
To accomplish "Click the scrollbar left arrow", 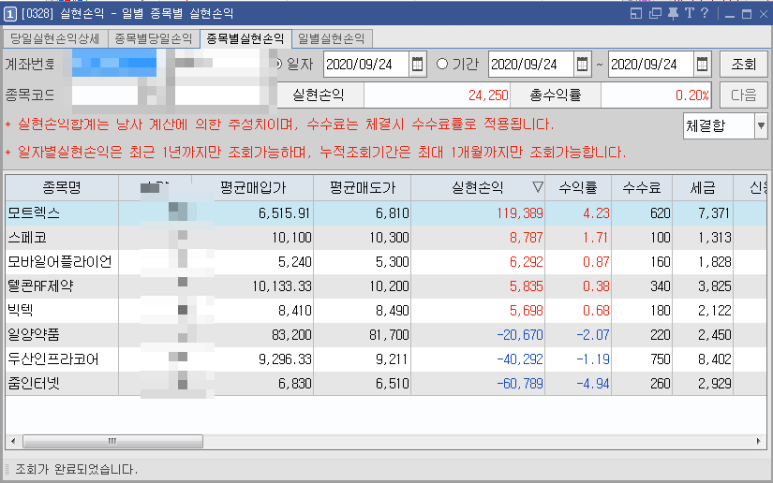I will (13, 441).
